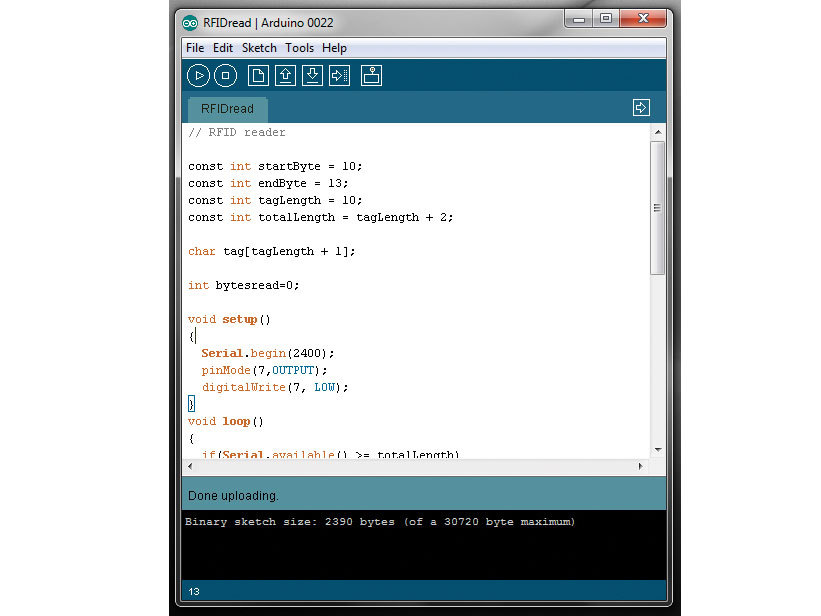Click the 'Binary sketch size' console output
Viewport: 821px width, 616px height.
point(380,522)
